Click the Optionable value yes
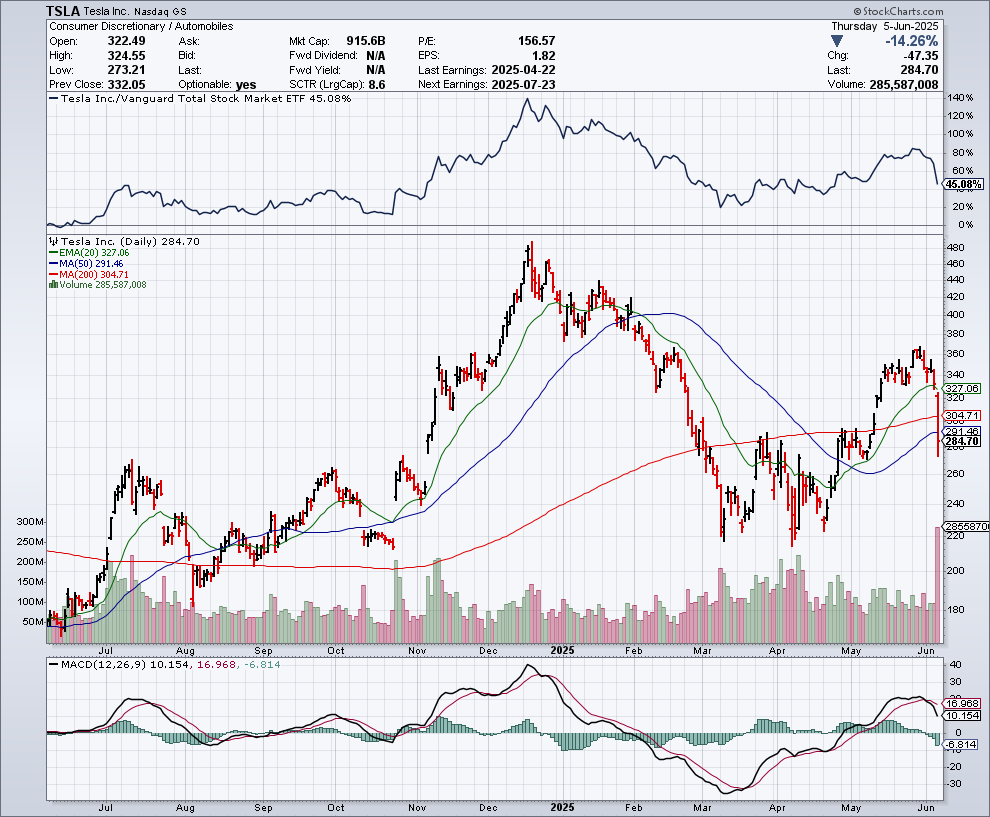Screen dimensions: 990x817 tap(246, 85)
